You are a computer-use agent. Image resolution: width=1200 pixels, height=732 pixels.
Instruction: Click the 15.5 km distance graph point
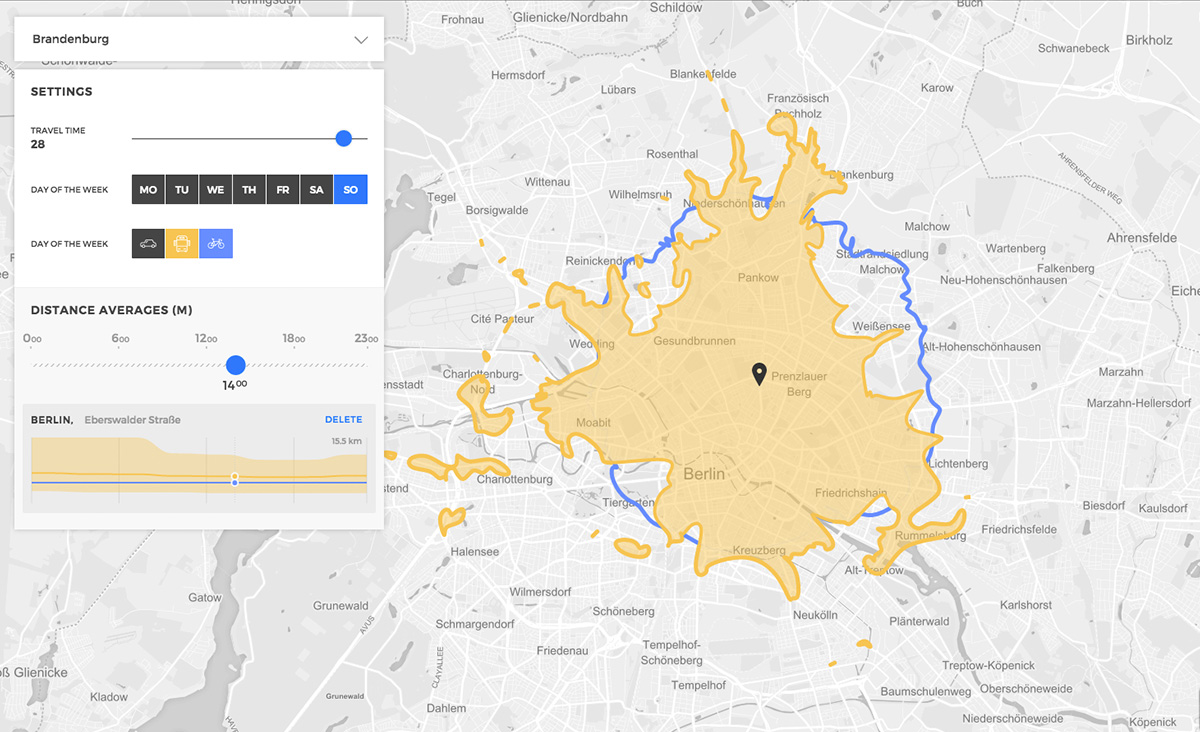coord(234,481)
